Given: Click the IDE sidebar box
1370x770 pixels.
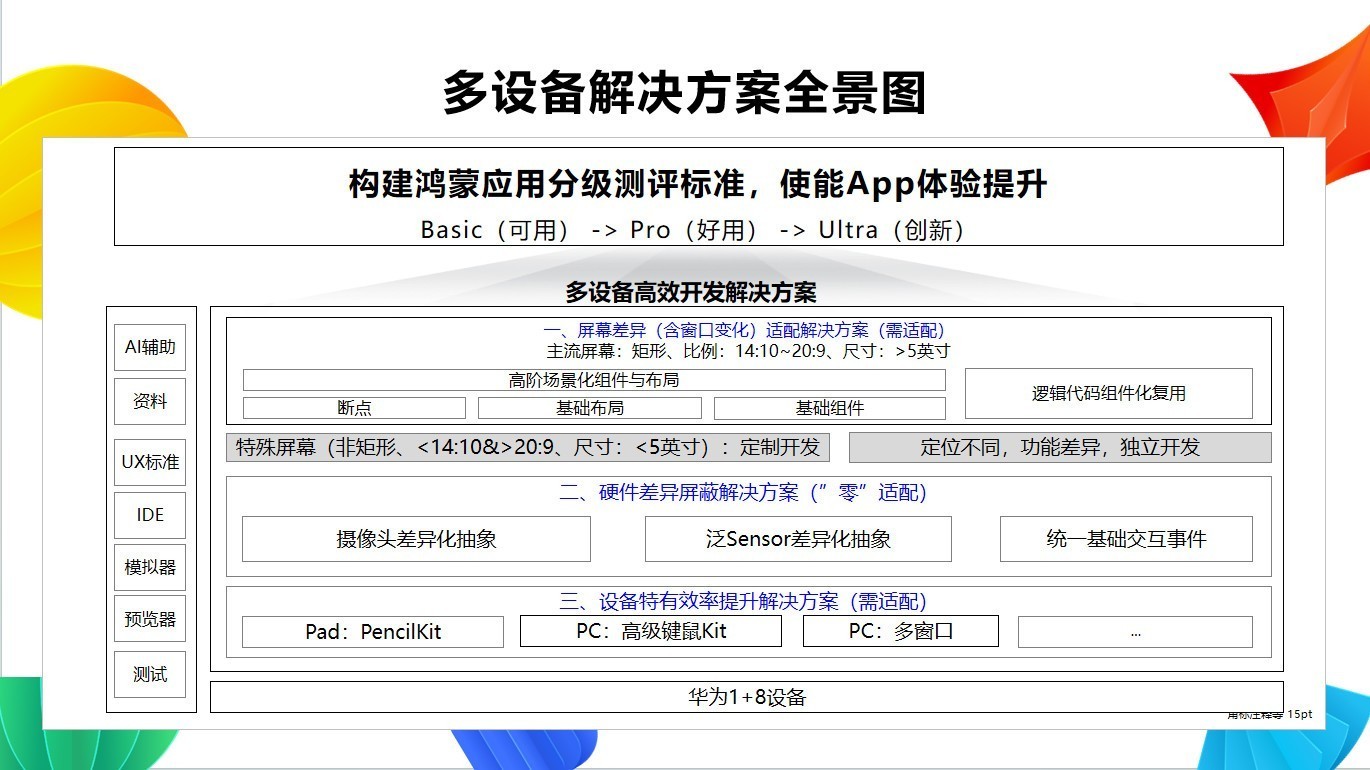Looking at the screenshot, I should [x=150, y=515].
